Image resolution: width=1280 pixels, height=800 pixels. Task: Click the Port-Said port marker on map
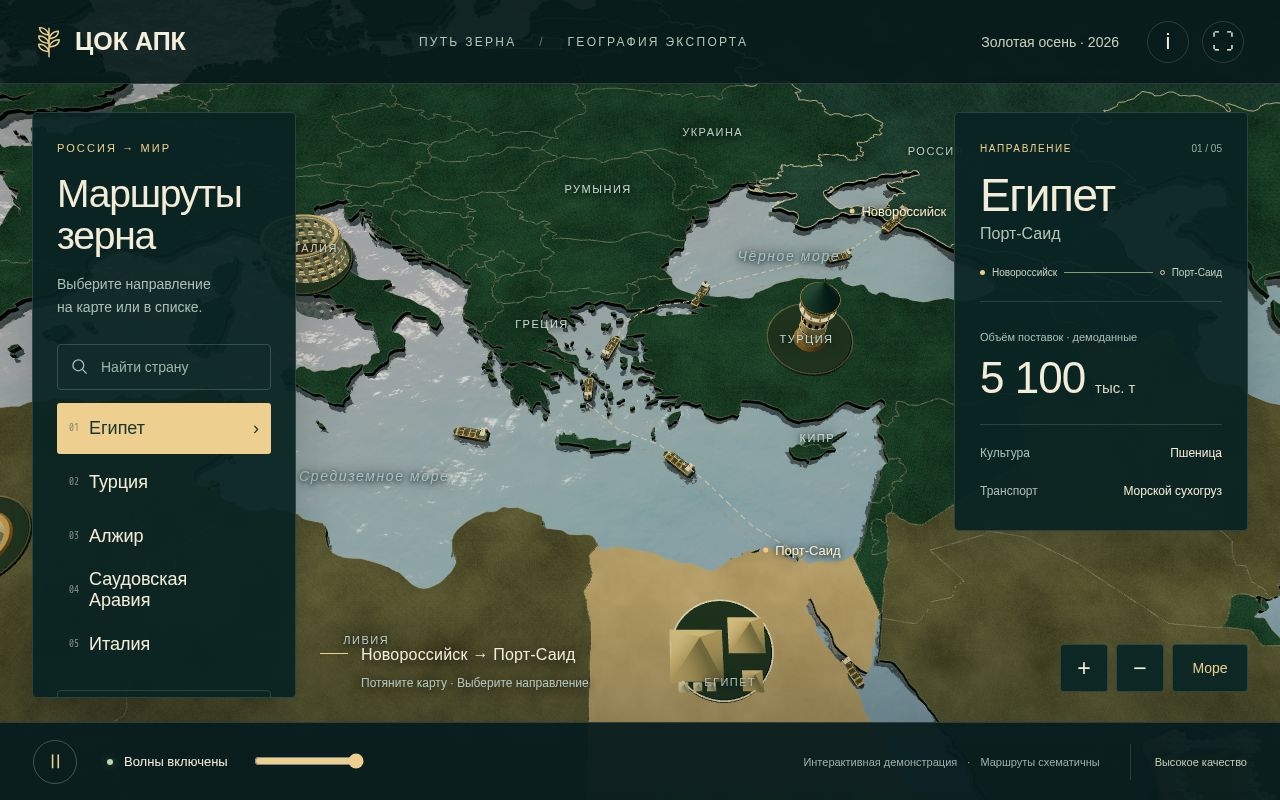tap(766, 550)
